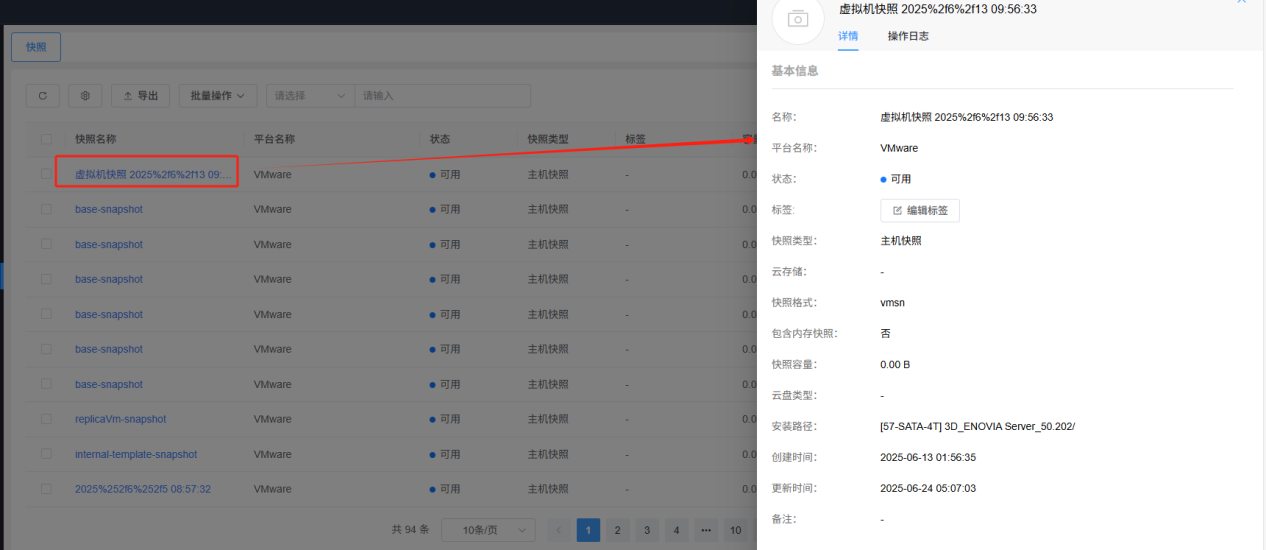Jump to page 10 in pagination
Viewport: 1266px width, 550px height.
point(735,530)
